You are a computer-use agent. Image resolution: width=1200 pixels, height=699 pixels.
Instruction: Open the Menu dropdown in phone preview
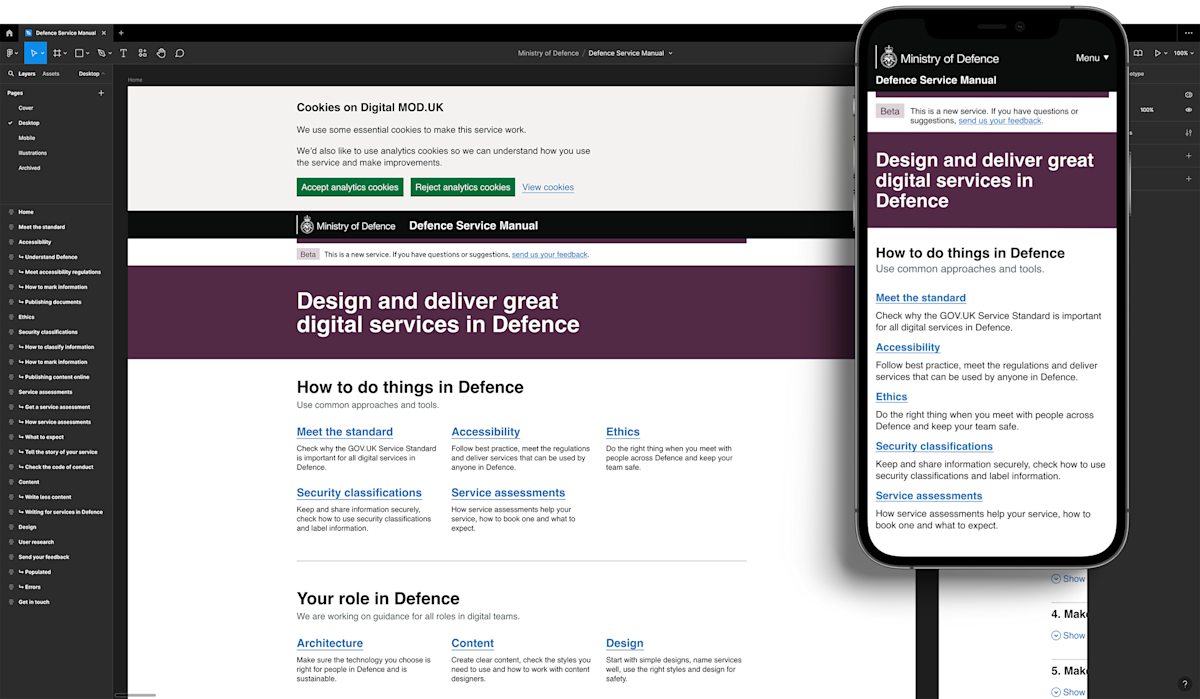point(1092,58)
